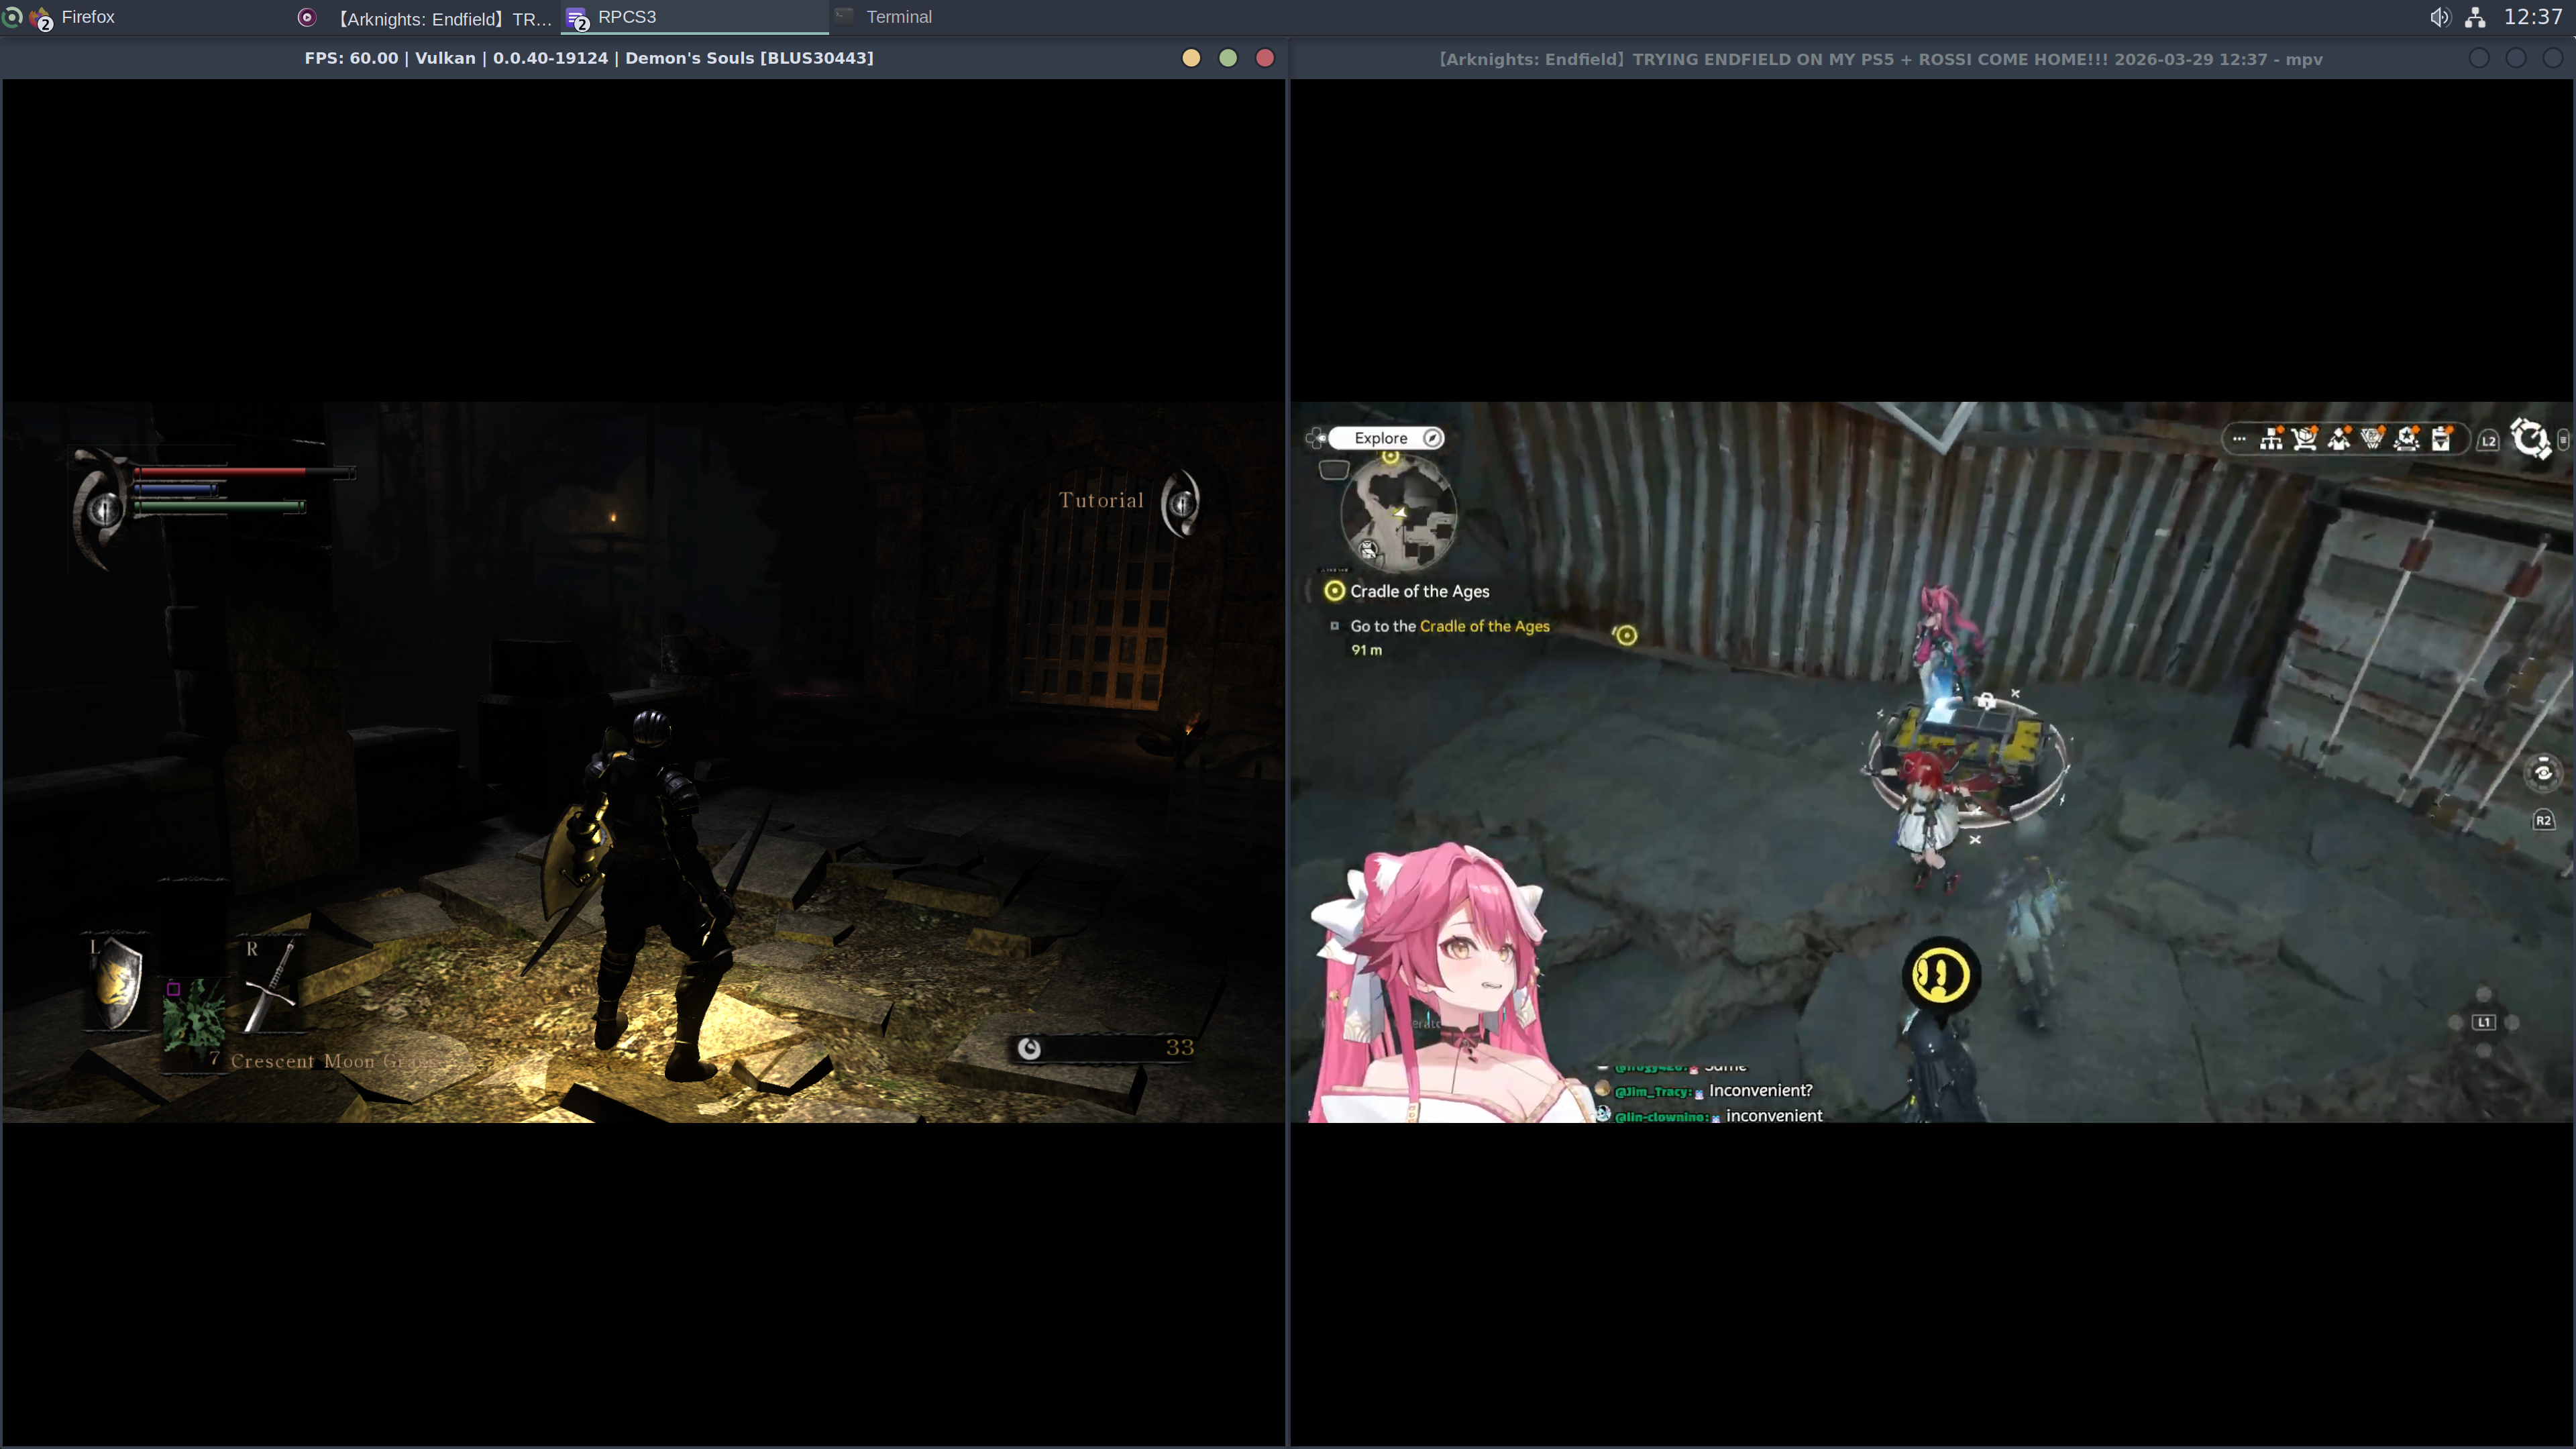This screenshot has height=1449, width=2576.
Task: Toggle the eye view icon above R2
Action: click(x=2543, y=772)
